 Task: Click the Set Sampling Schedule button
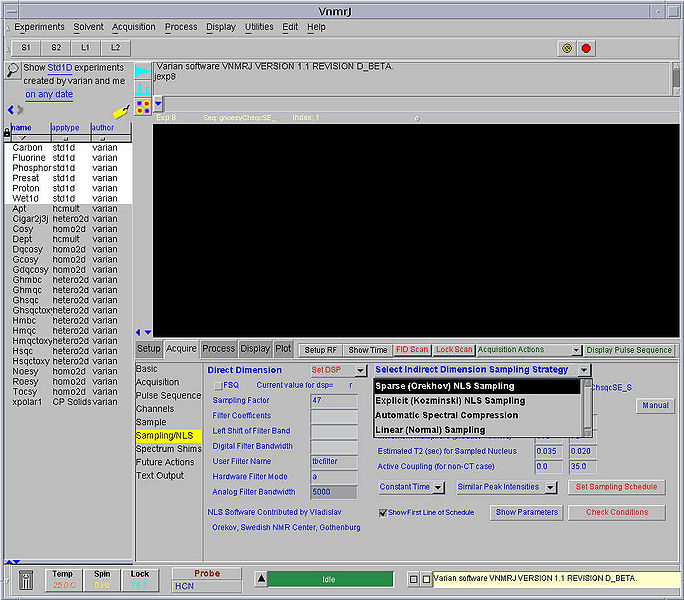click(616, 487)
